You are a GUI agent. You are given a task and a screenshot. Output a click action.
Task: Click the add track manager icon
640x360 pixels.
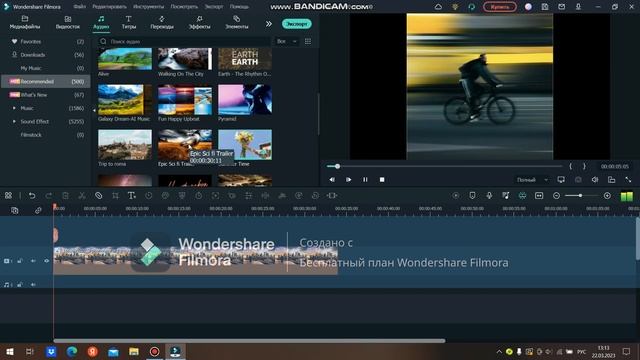[x=15, y=211]
